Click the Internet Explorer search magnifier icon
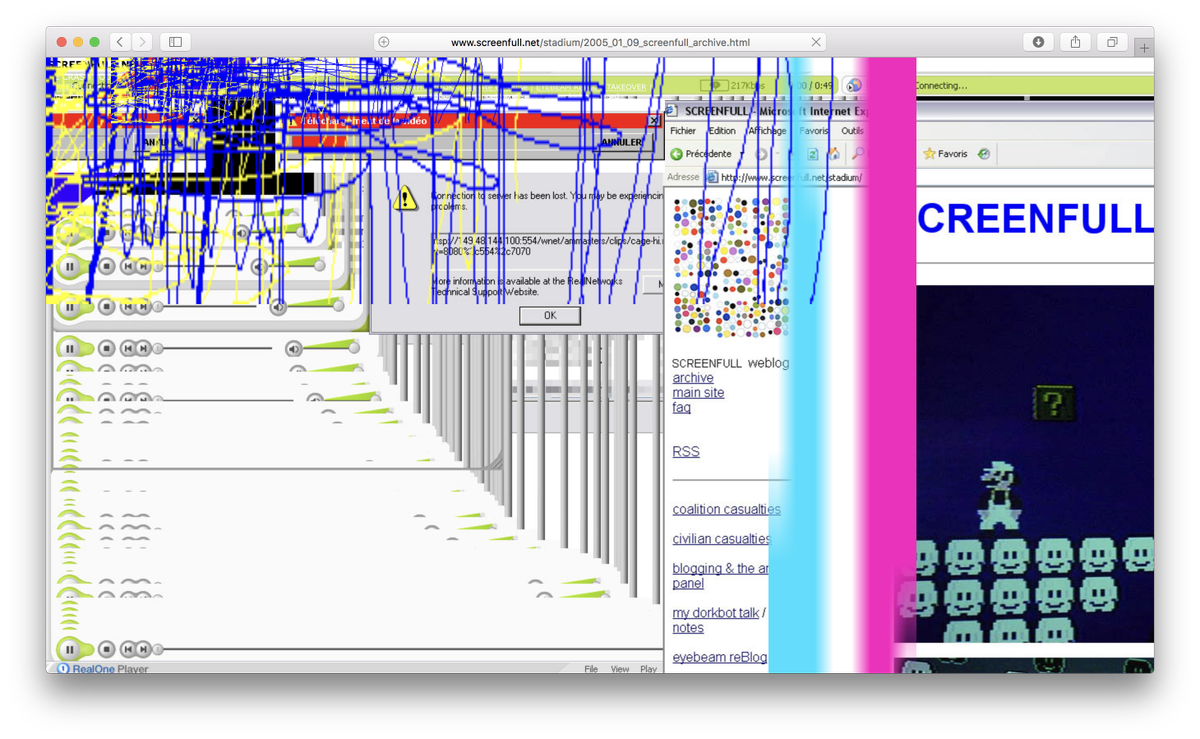 [857, 154]
